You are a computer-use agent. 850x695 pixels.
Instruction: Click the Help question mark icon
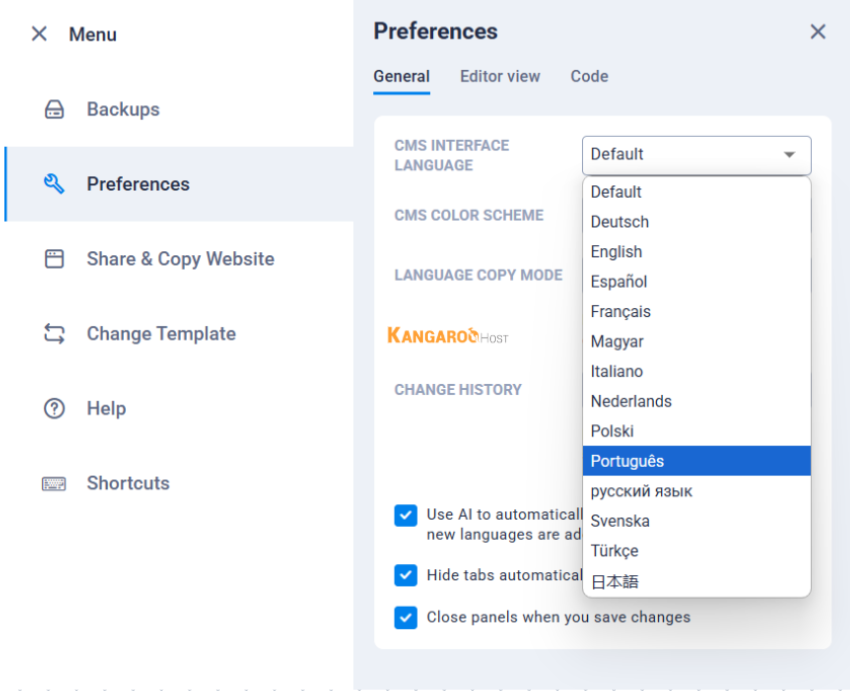coord(55,408)
